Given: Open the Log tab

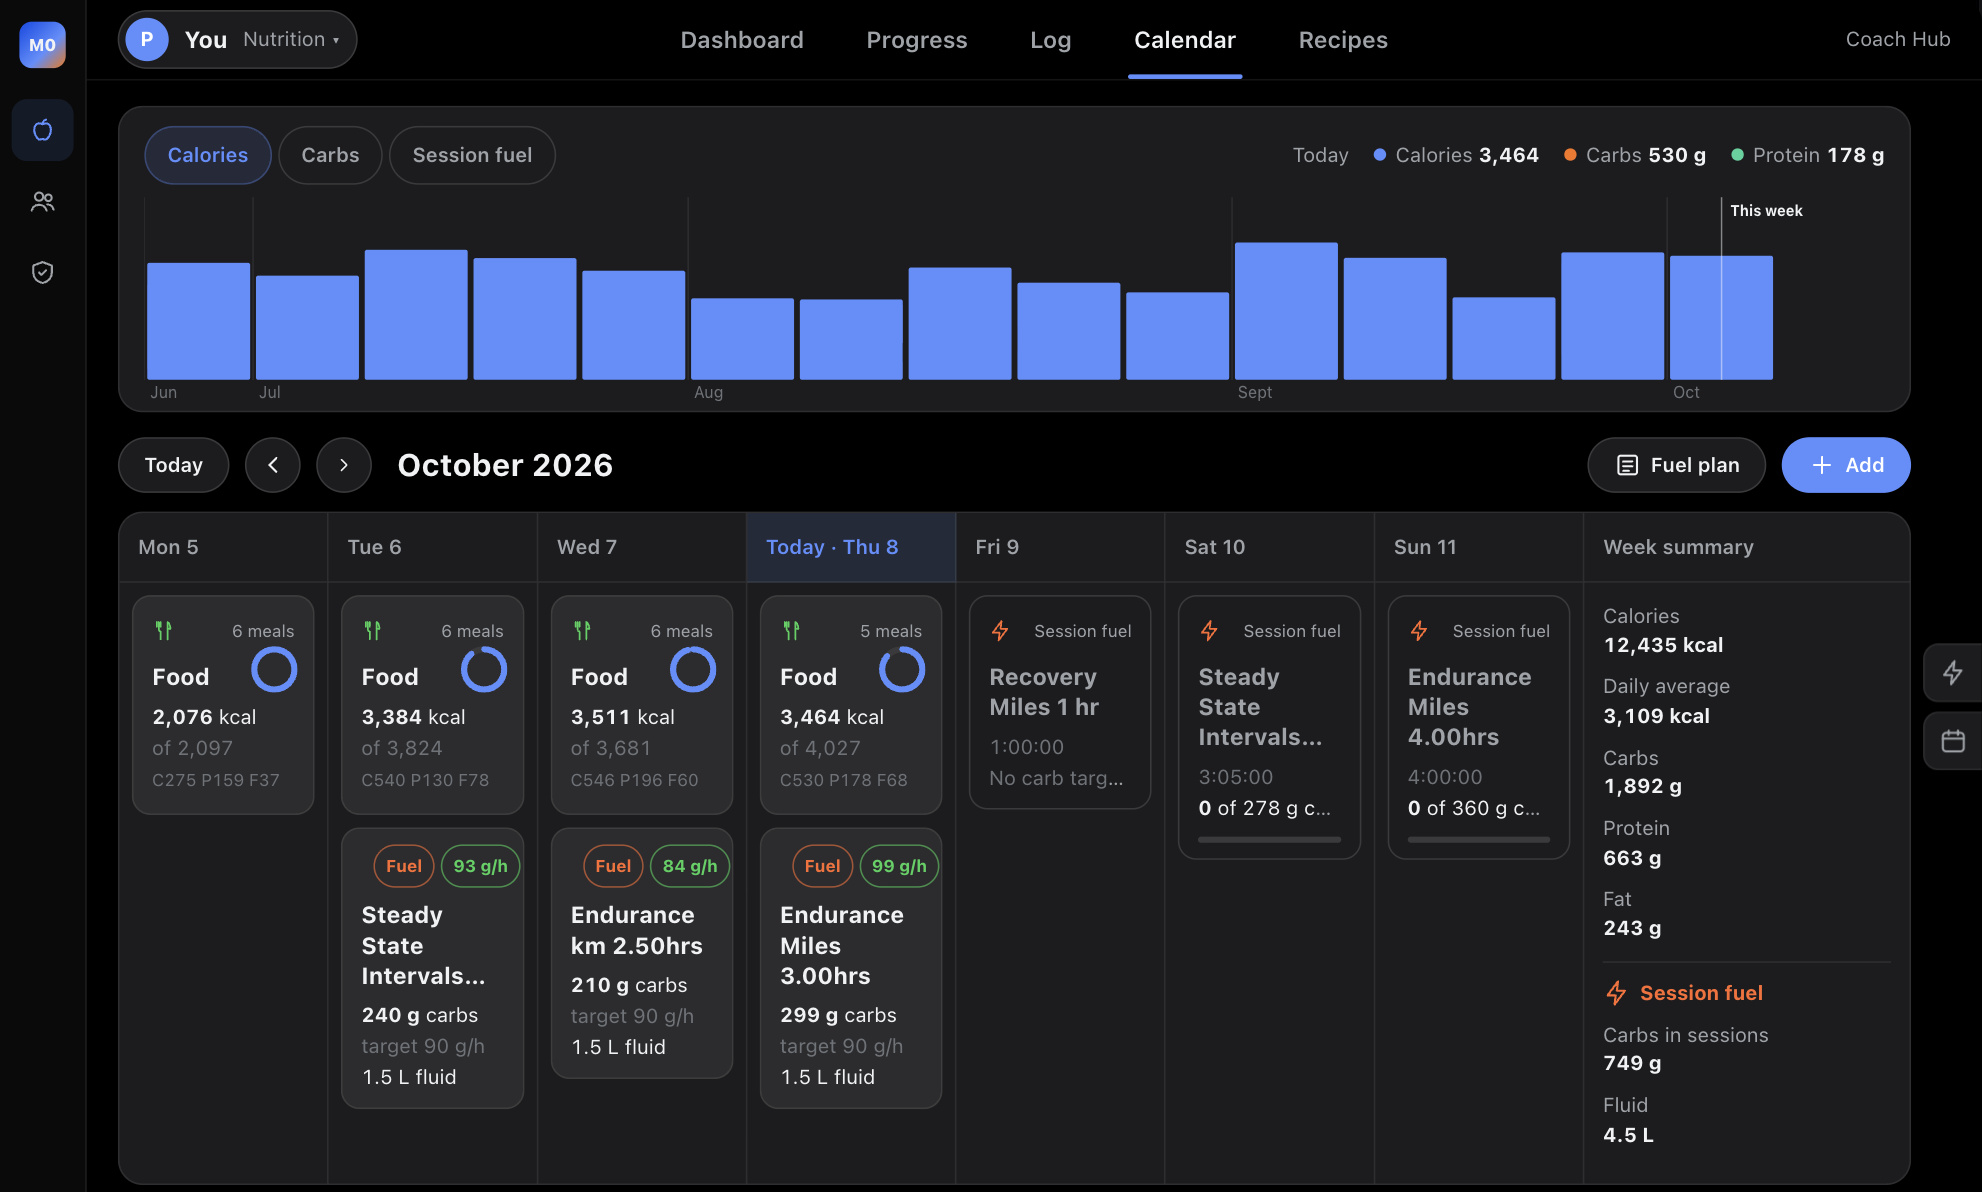Looking at the screenshot, I should (1051, 40).
